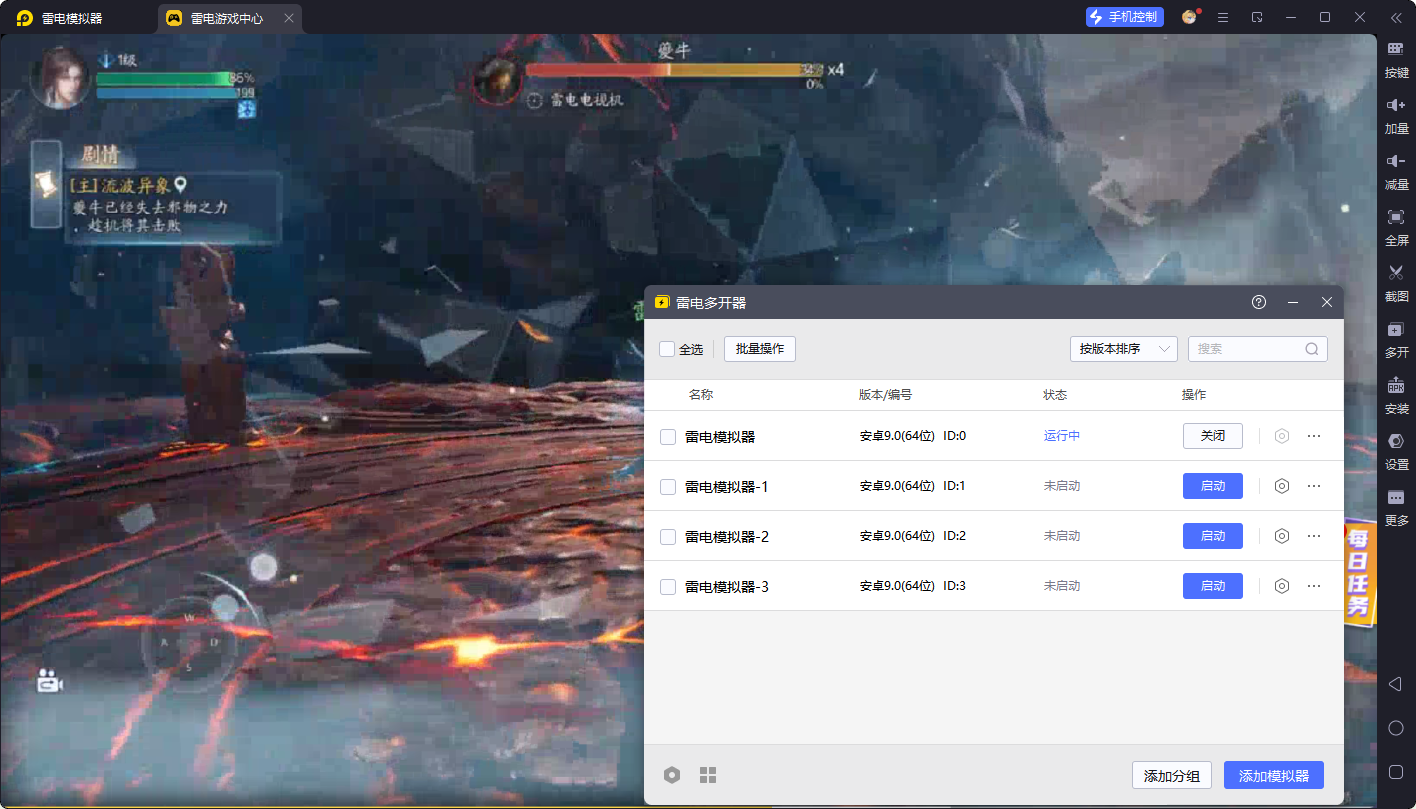Click the detach window icon in title bar

[x=1257, y=17]
